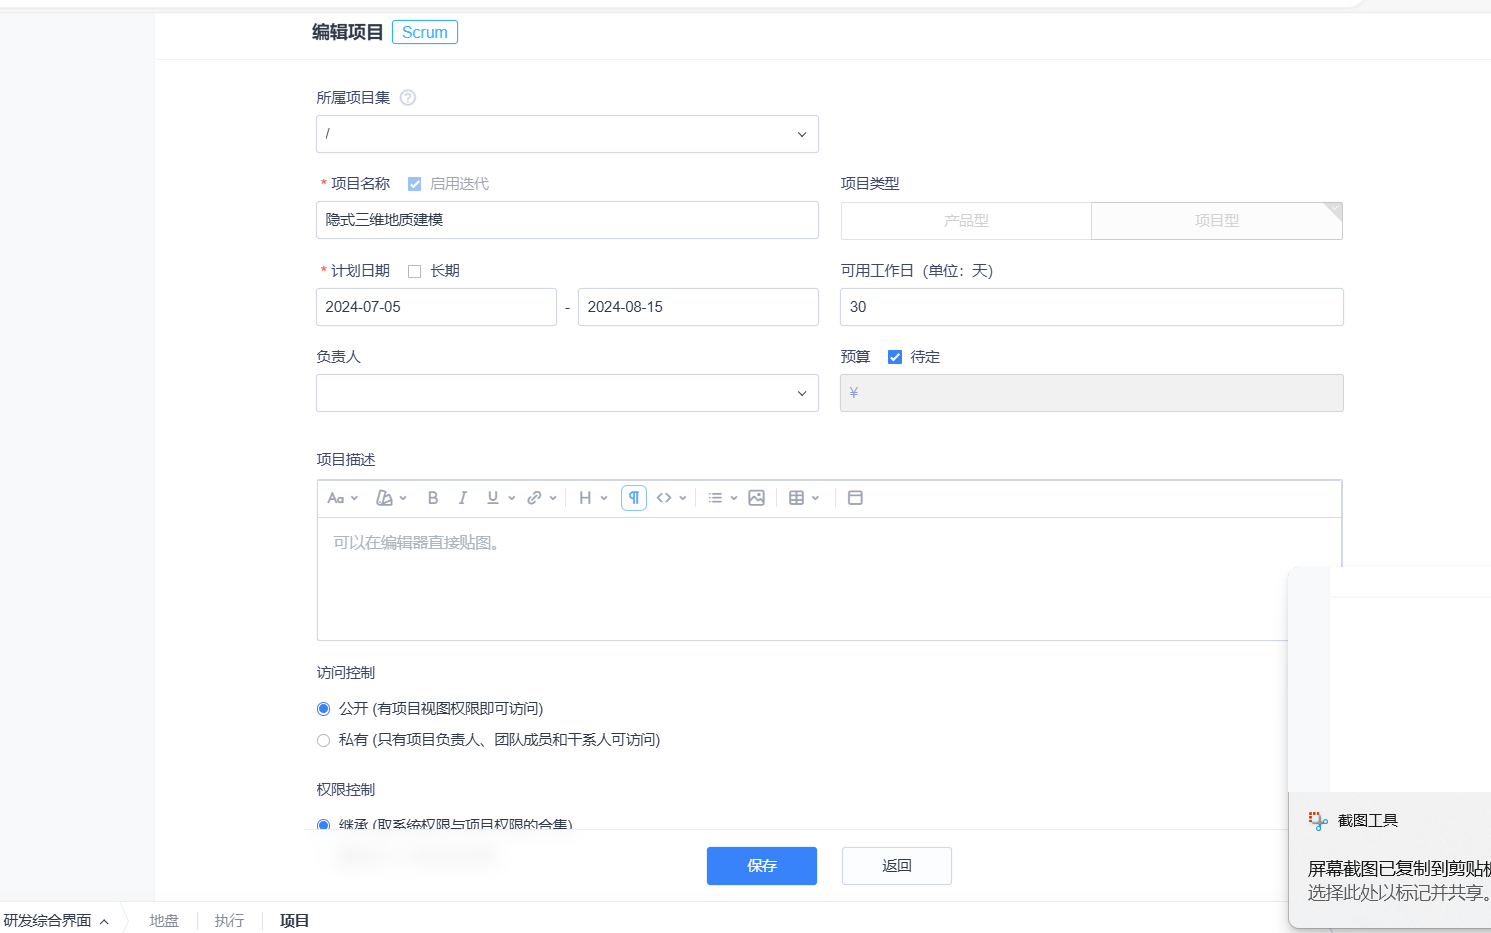Uncheck the 待定 budget checkbox

[895, 357]
